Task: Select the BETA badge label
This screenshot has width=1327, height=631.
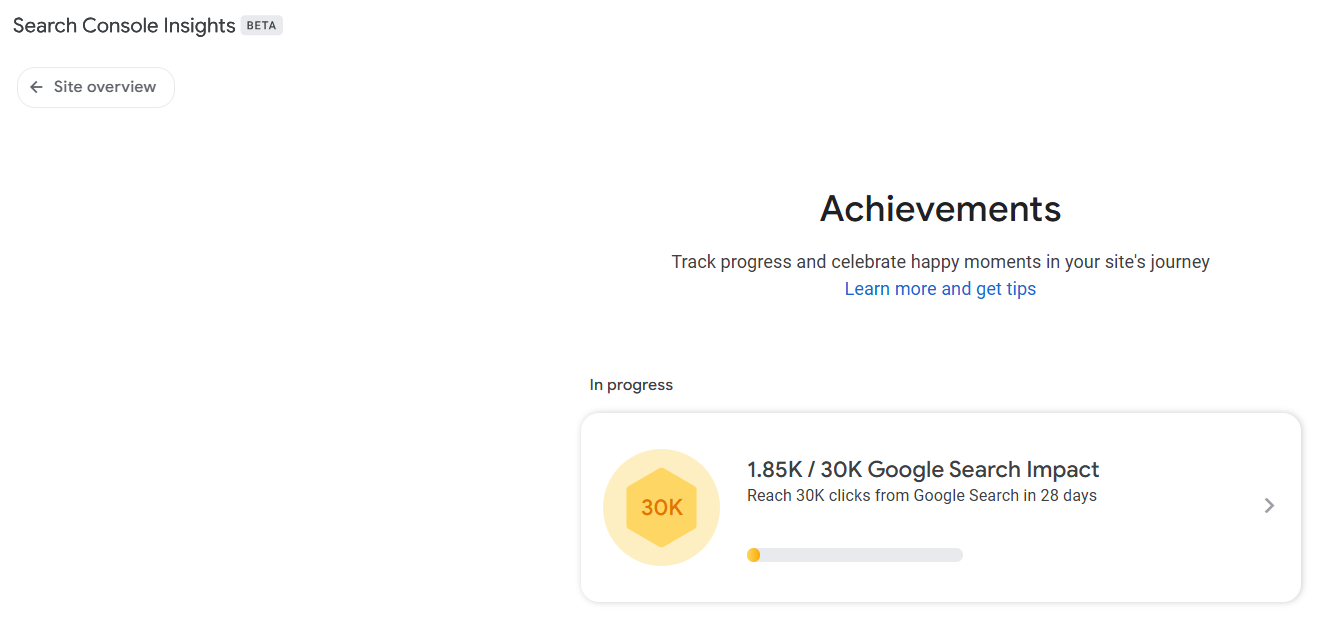Action: click(x=261, y=25)
